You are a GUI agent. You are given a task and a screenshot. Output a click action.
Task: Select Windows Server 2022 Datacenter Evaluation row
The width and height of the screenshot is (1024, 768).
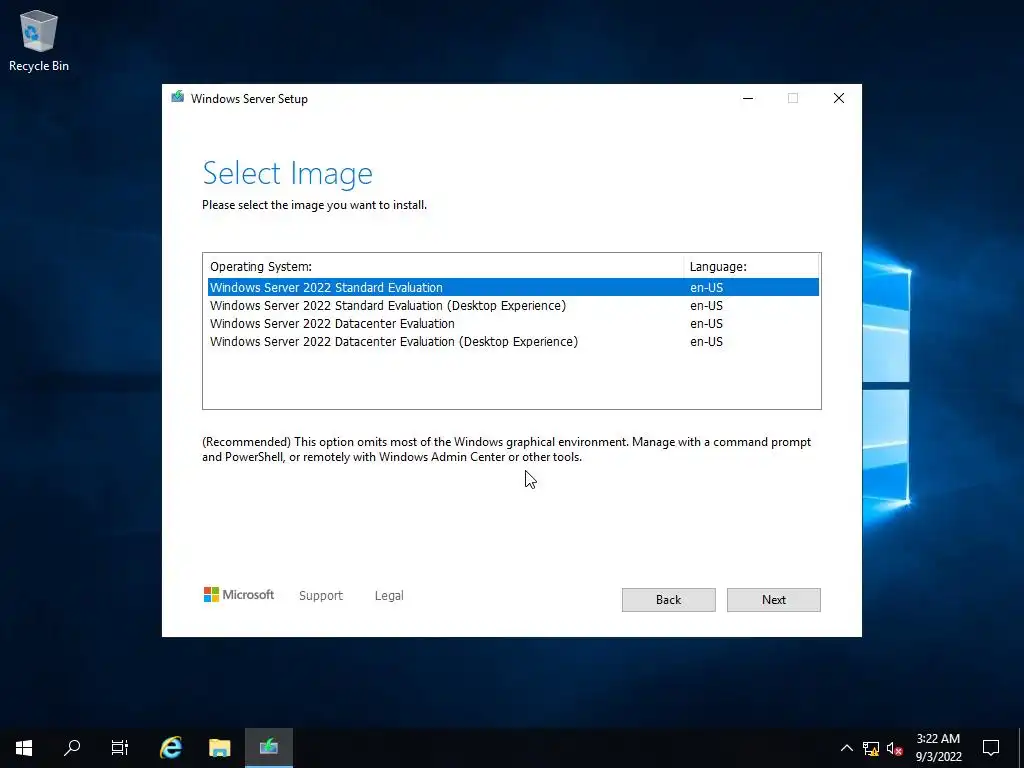513,324
